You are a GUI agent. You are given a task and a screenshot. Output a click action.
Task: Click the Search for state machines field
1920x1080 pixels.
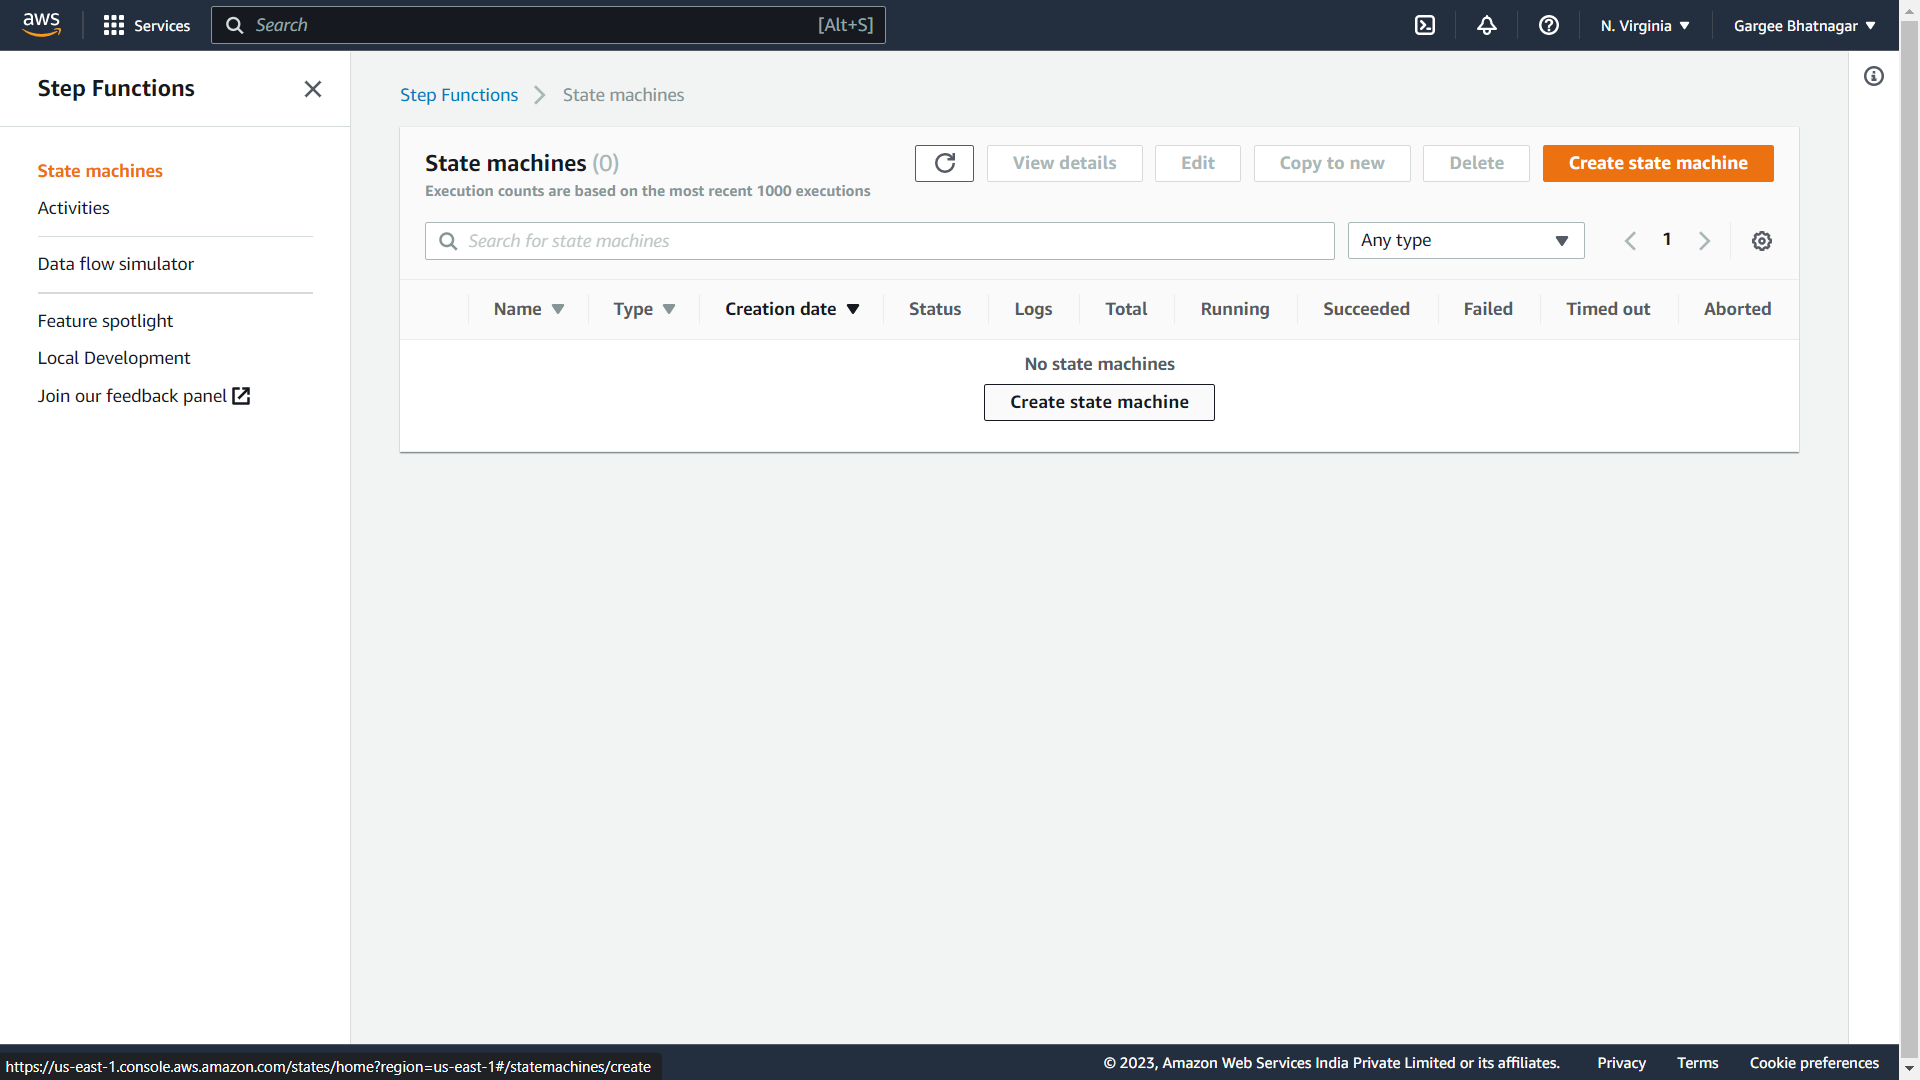coord(880,241)
